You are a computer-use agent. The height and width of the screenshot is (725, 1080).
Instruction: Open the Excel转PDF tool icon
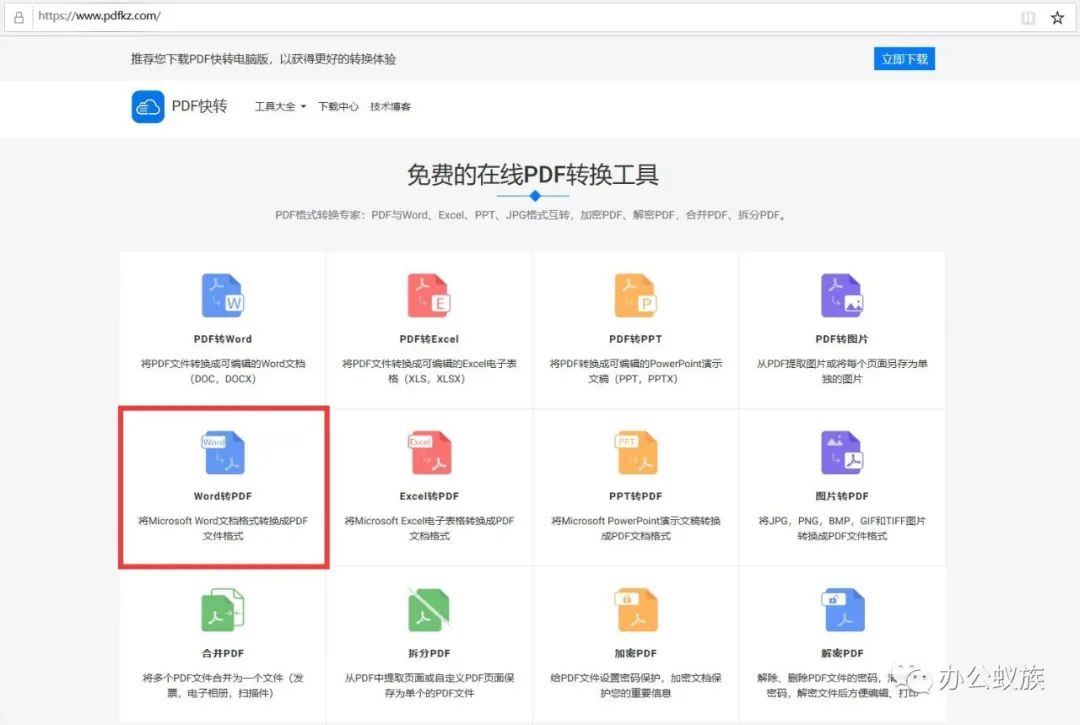[x=429, y=452]
